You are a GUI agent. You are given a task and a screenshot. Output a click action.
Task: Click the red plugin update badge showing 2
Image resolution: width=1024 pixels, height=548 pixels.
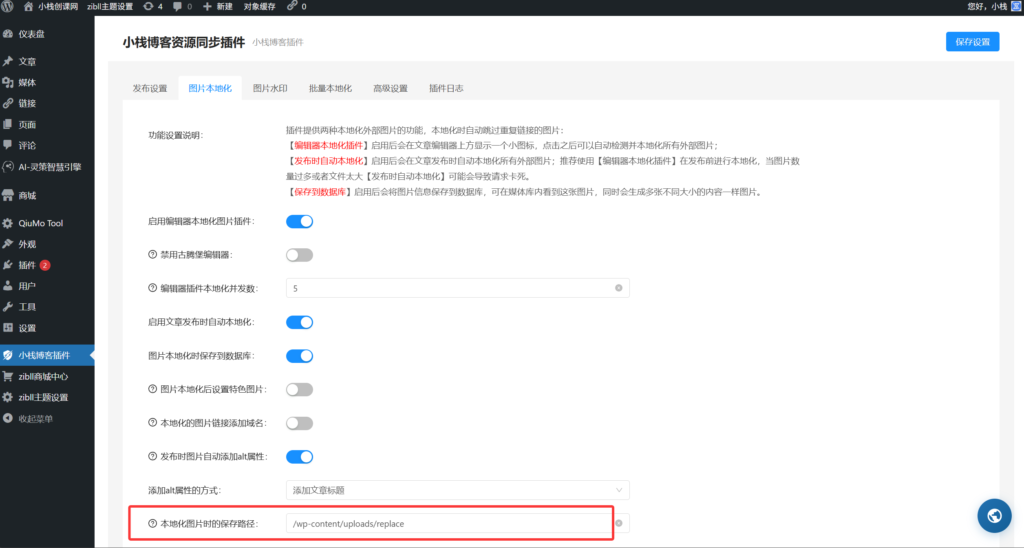point(45,265)
